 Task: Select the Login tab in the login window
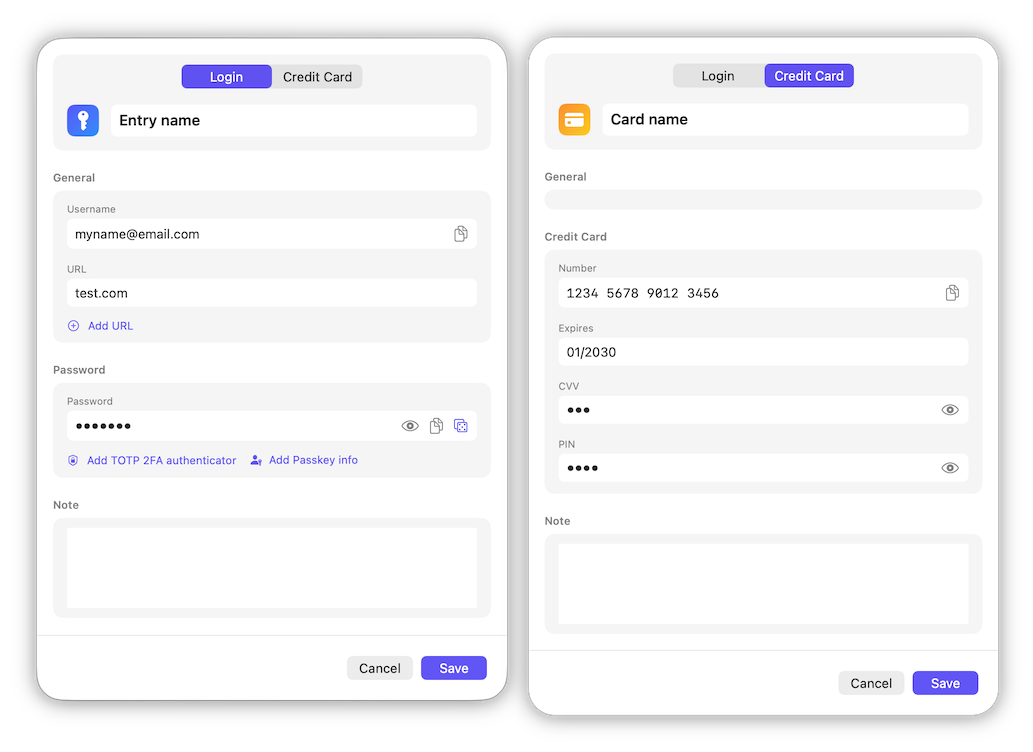pos(227,76)
